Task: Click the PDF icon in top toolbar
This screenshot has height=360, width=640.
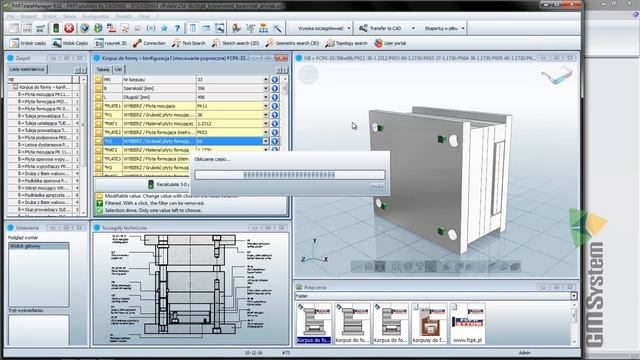Action: coord(111,28)
